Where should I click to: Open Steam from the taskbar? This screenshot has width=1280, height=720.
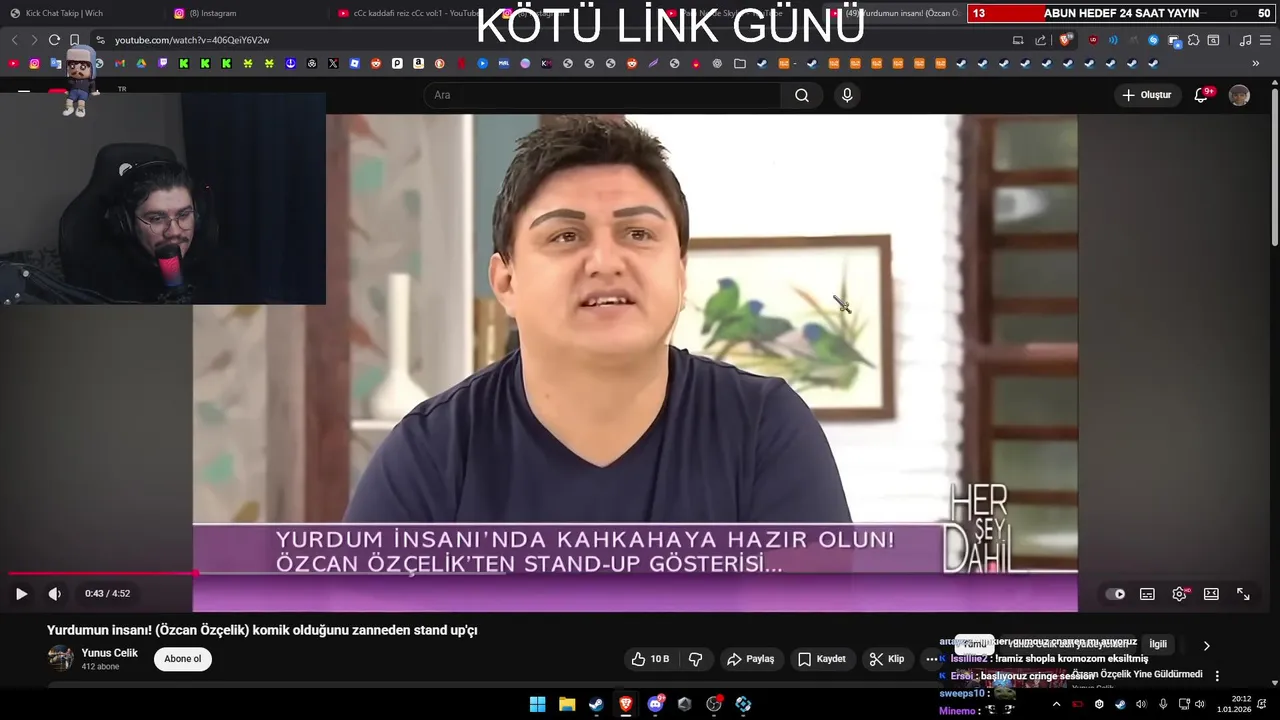(x=596, y=704)
